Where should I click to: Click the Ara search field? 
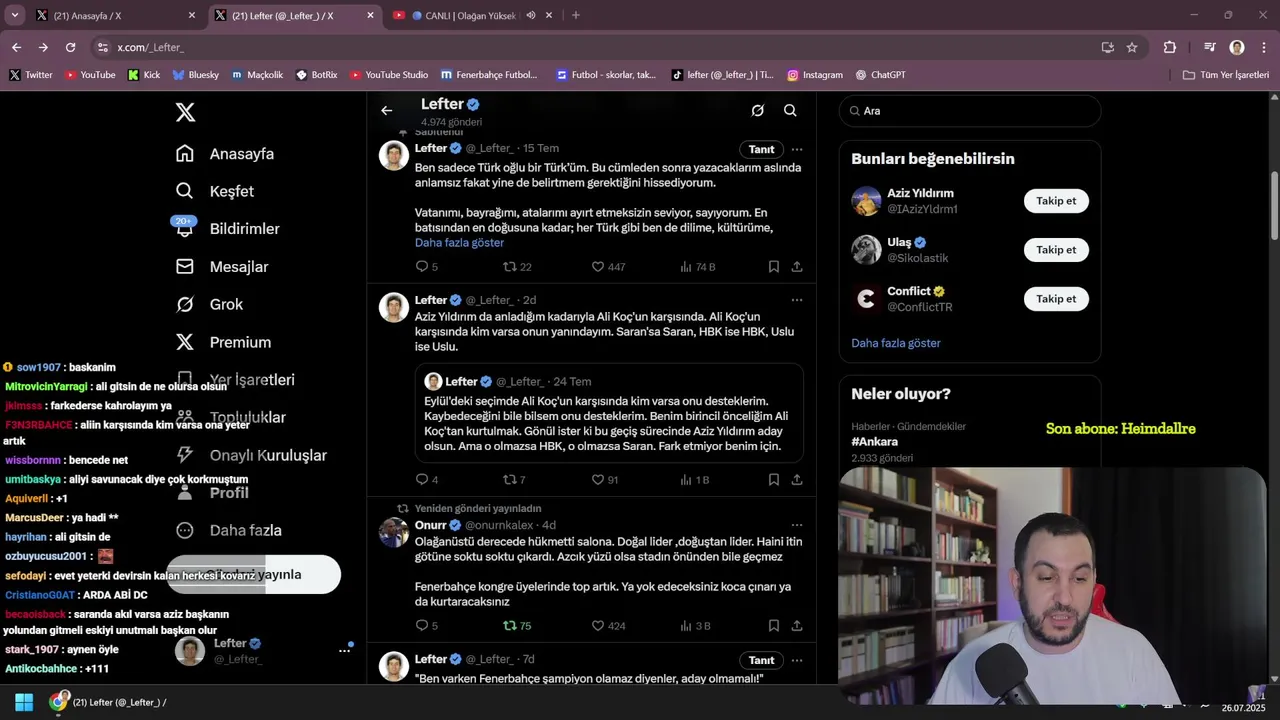point(970,111)
